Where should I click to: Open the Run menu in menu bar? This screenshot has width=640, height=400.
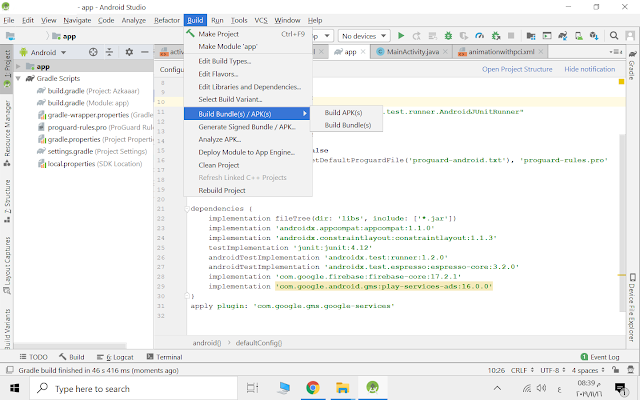217,20
